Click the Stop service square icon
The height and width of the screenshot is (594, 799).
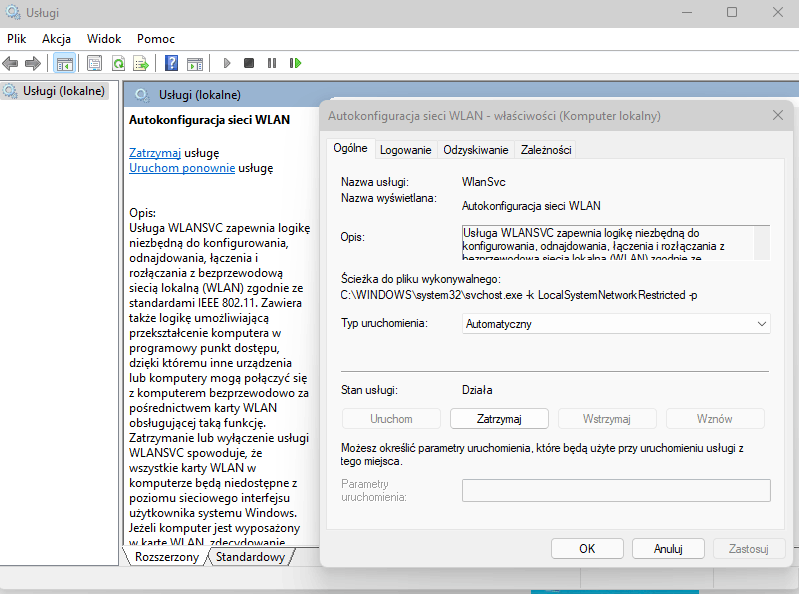click(249, 63)
